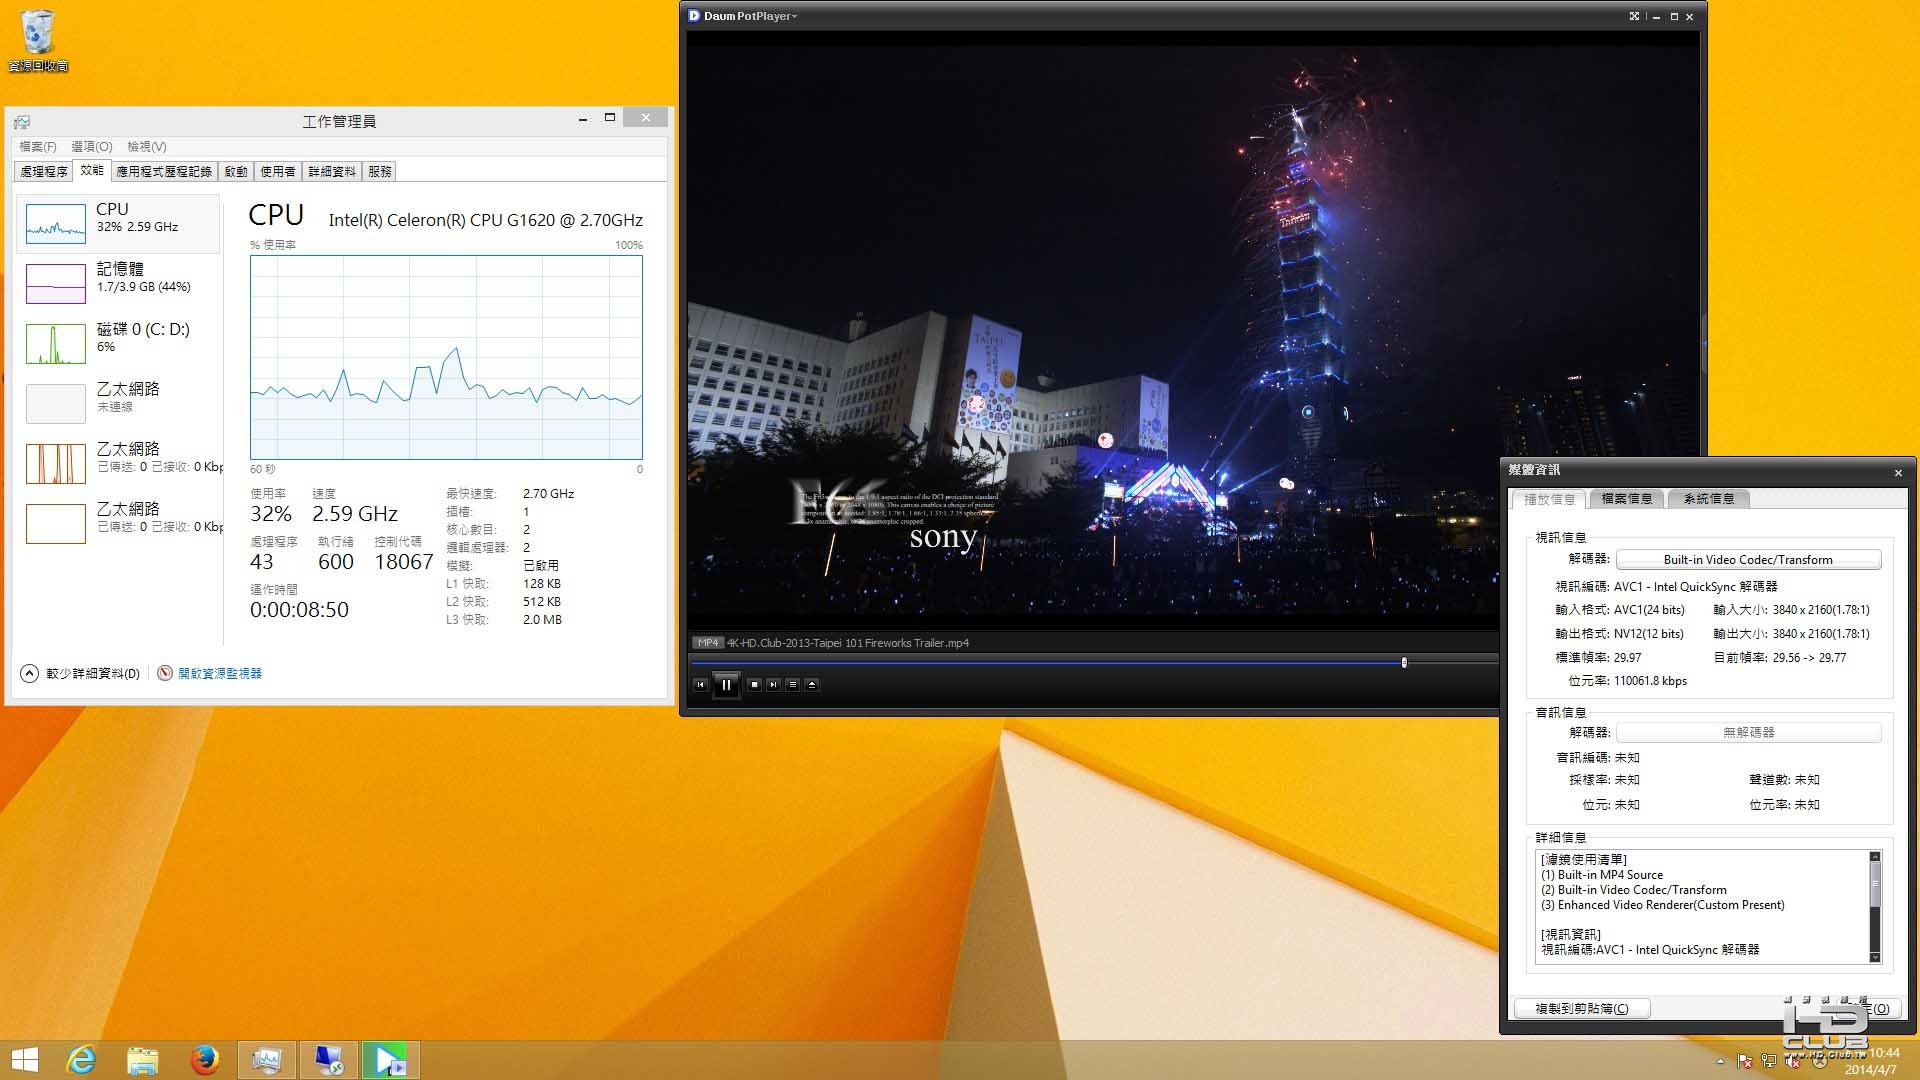Screen dimensions: 1920x1080
Task: Open the 開啟資源監視器 link
Action: click(219, 674)
